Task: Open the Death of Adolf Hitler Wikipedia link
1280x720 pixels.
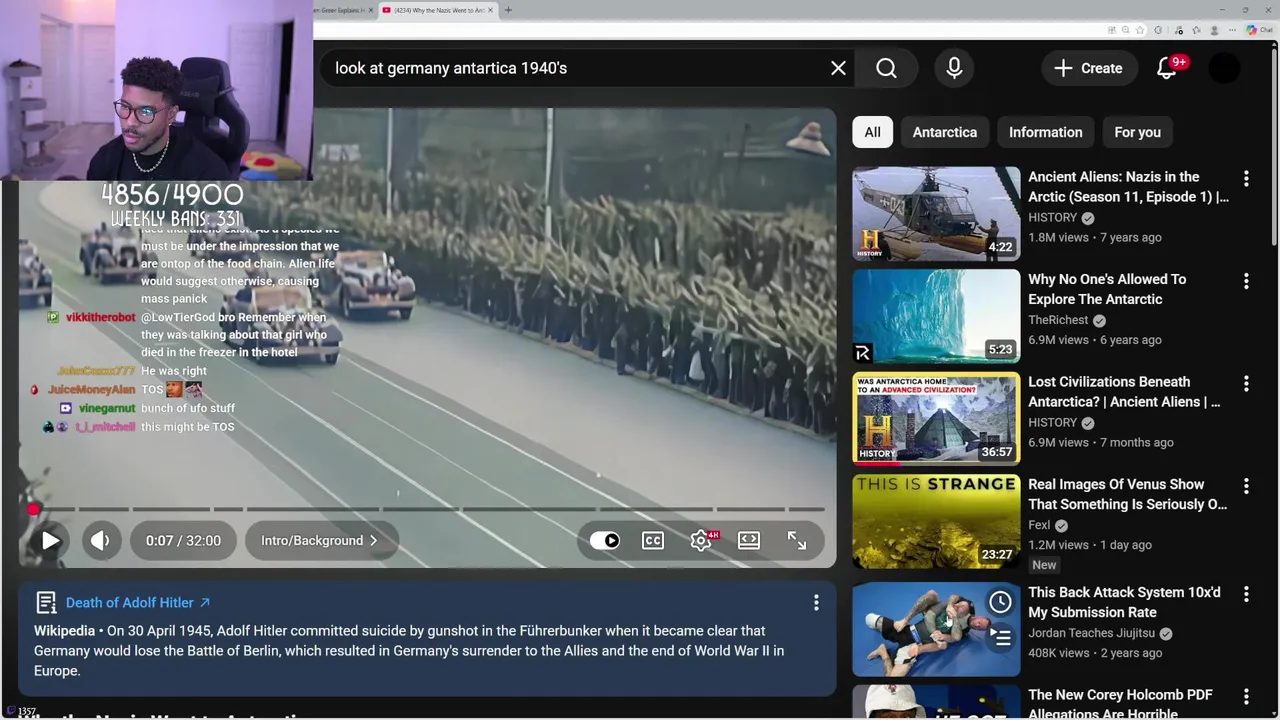Action: tap(138, 603)
